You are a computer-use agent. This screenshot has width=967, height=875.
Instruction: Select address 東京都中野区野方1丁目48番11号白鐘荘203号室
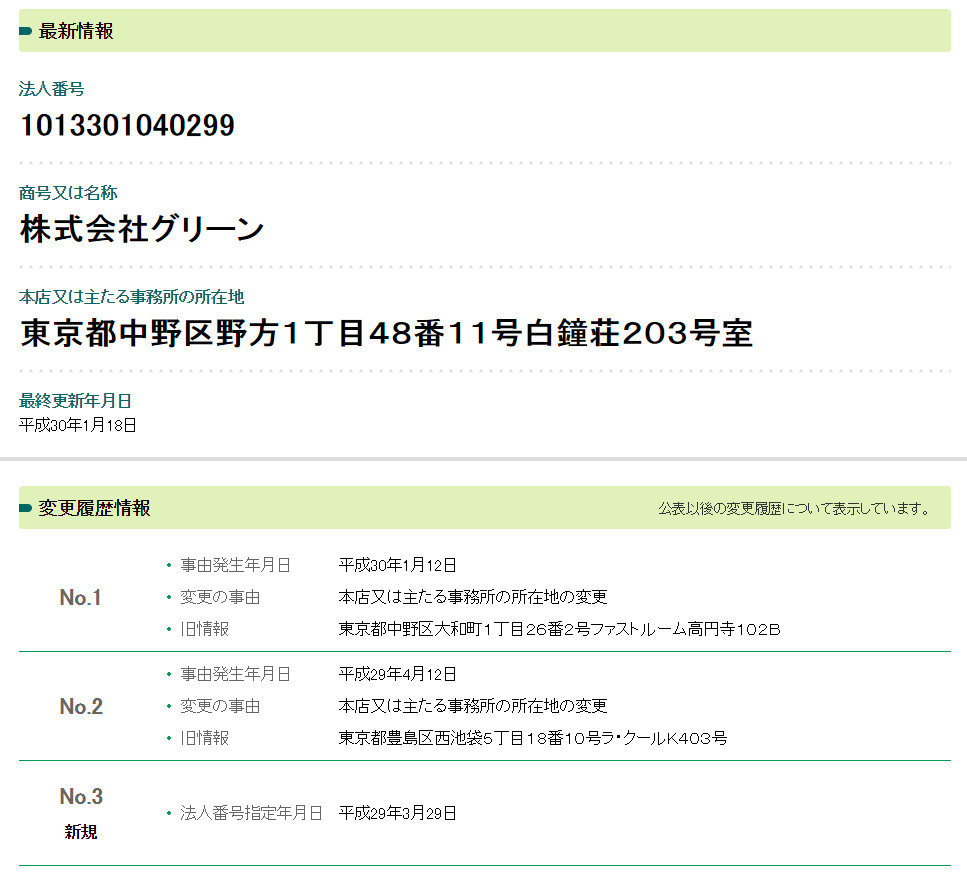tap(386, 333)
